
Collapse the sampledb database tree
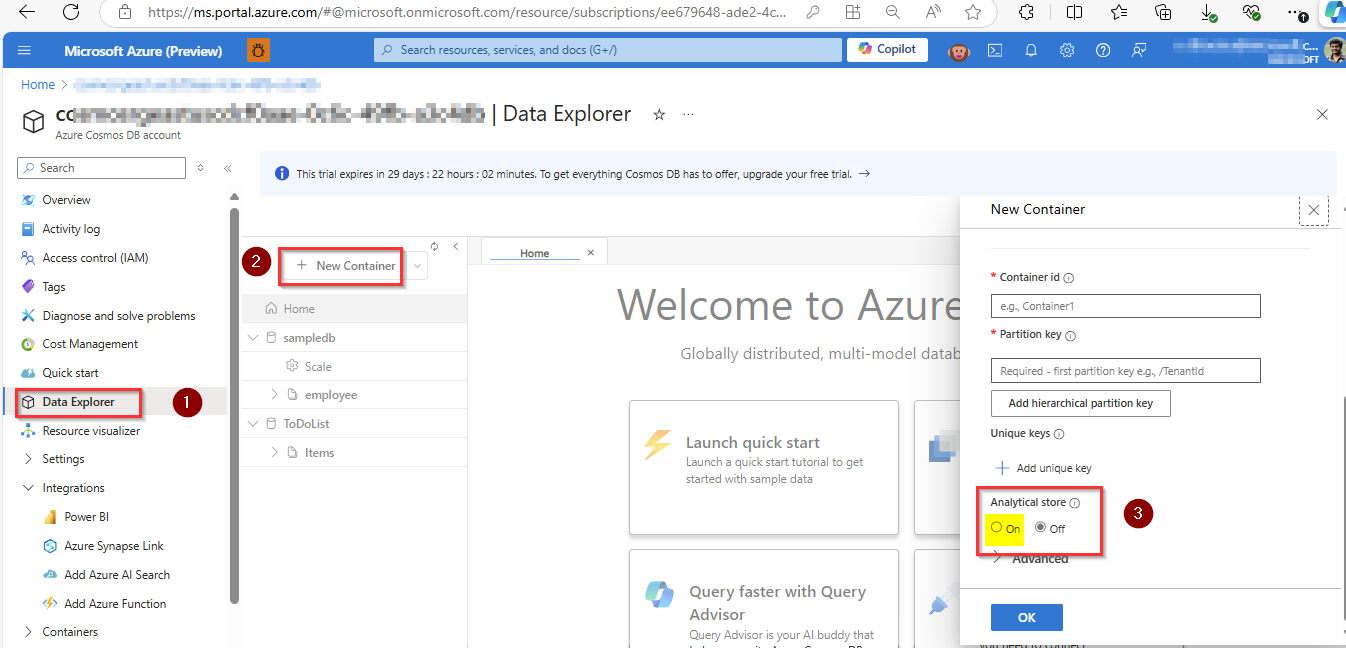coord(253,337)
